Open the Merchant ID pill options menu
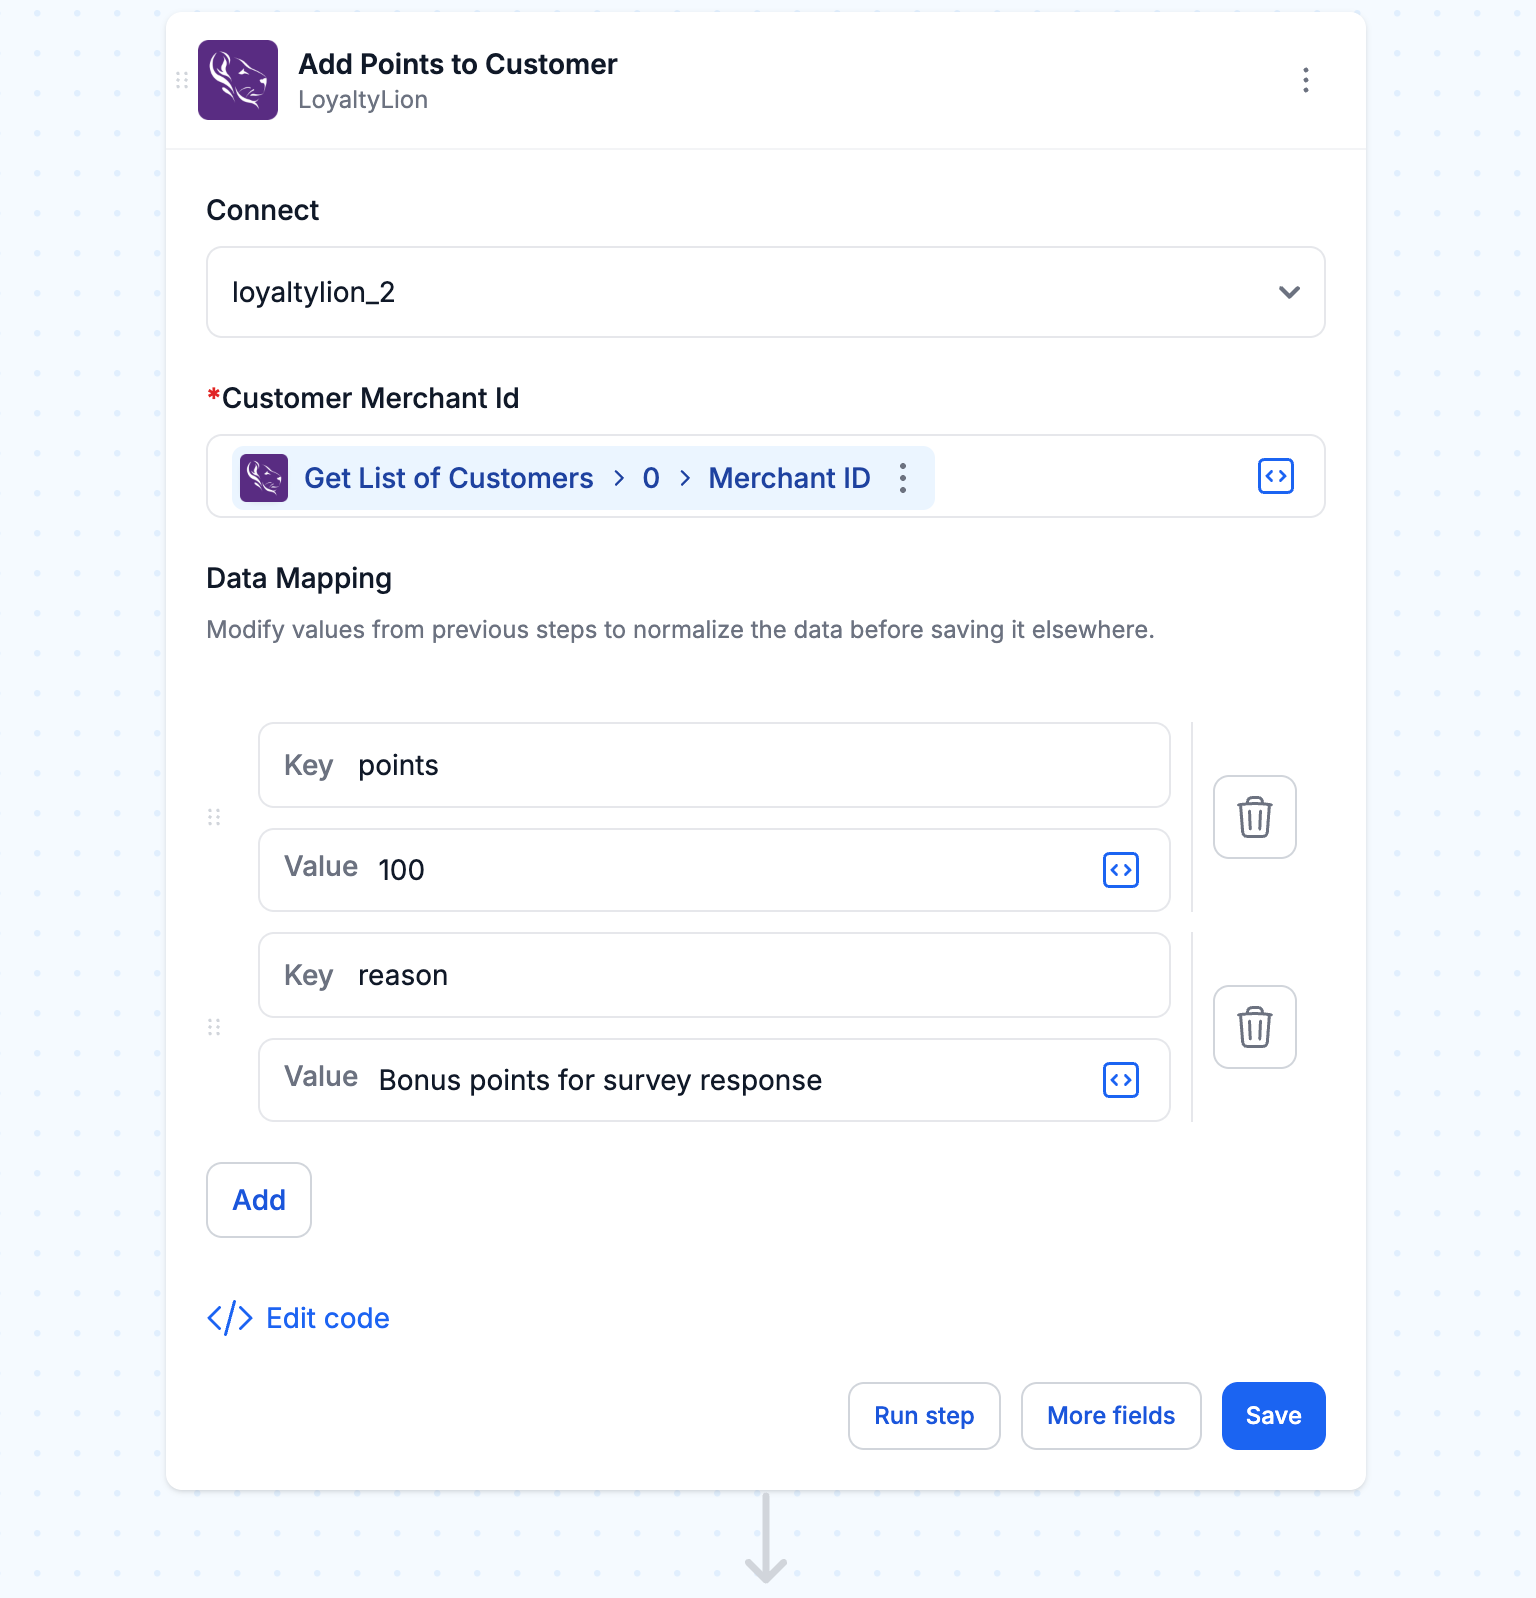 (x=903, y=478)
